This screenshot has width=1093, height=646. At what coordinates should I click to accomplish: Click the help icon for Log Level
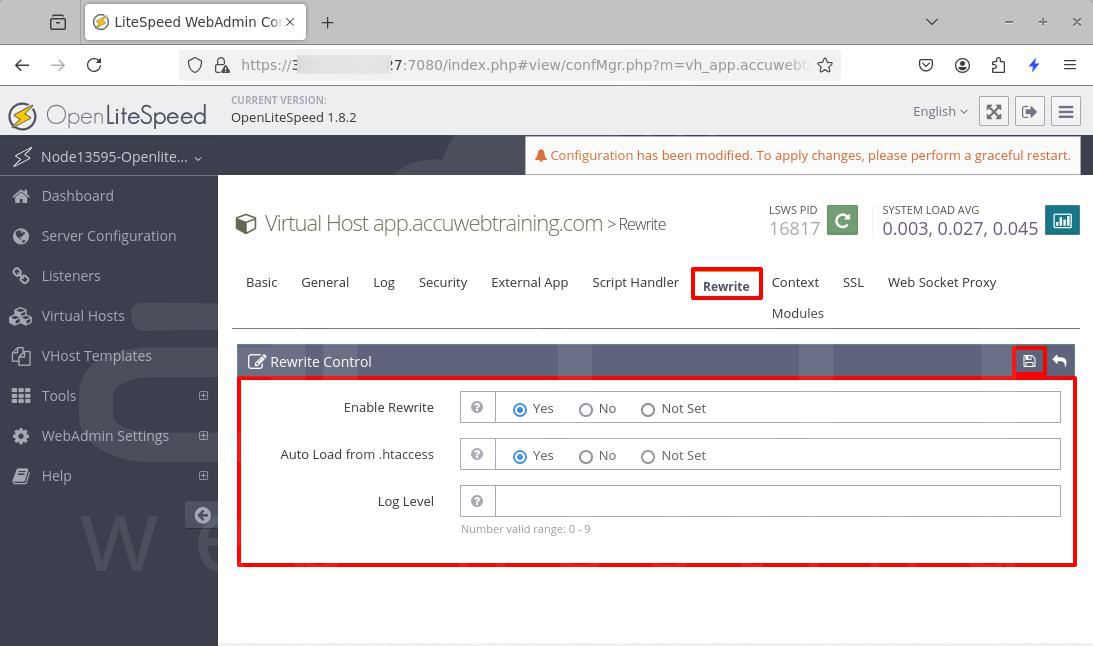(477, 501)
